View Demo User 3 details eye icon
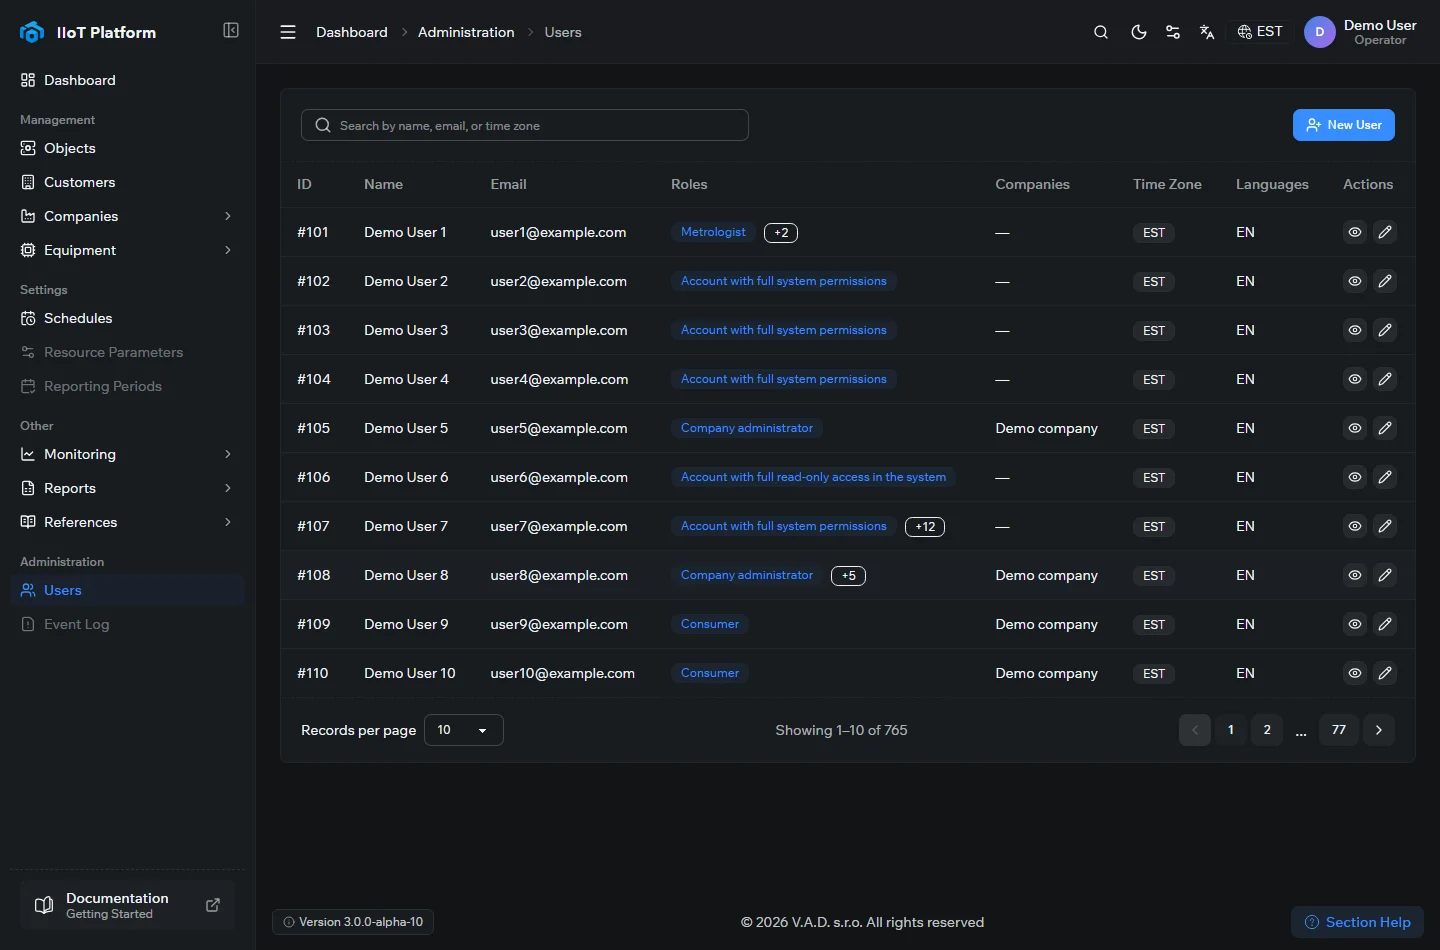Image resolution: width=1440 pixels, height=950 pixels. (1355, 330)
